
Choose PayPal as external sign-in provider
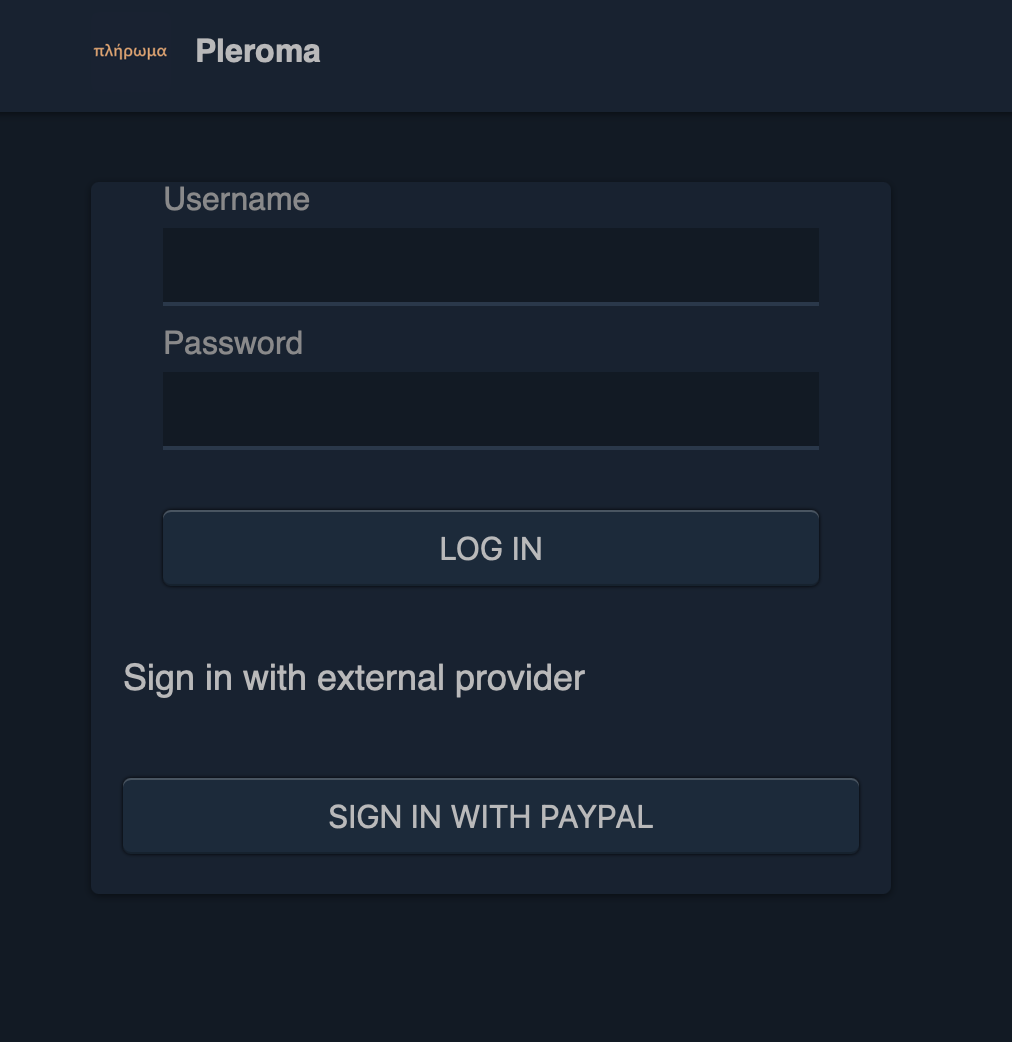click(490, 816)
